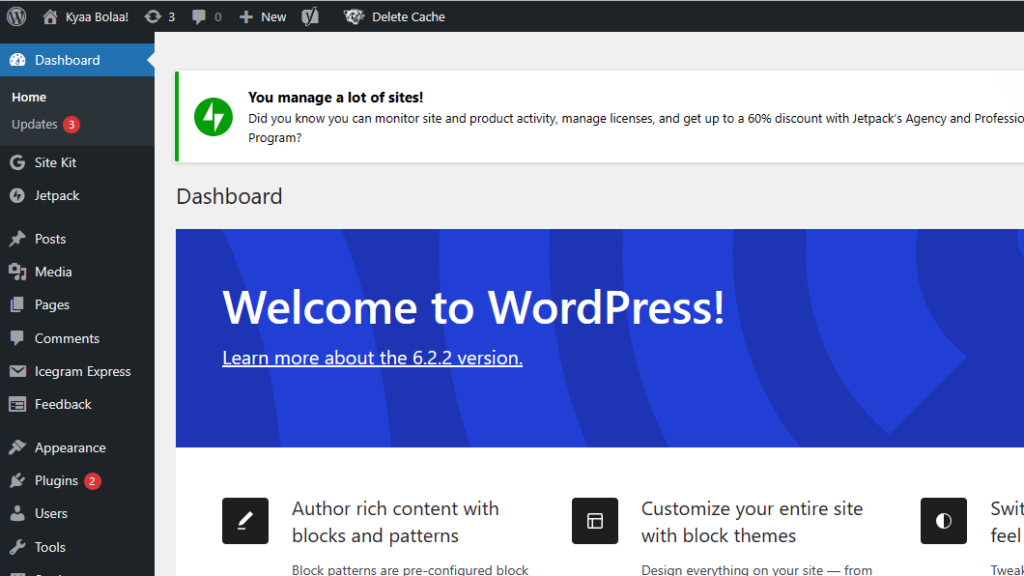Click the plus icon for New

coord(246,17)
